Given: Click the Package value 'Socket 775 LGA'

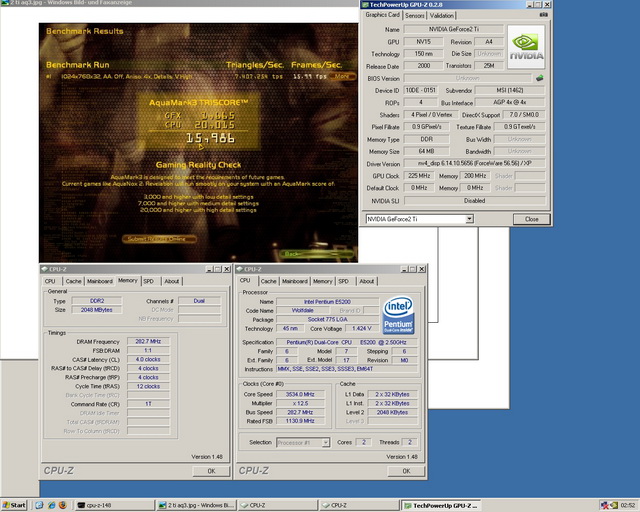Looking at the screenshot, I should [327, 319].
